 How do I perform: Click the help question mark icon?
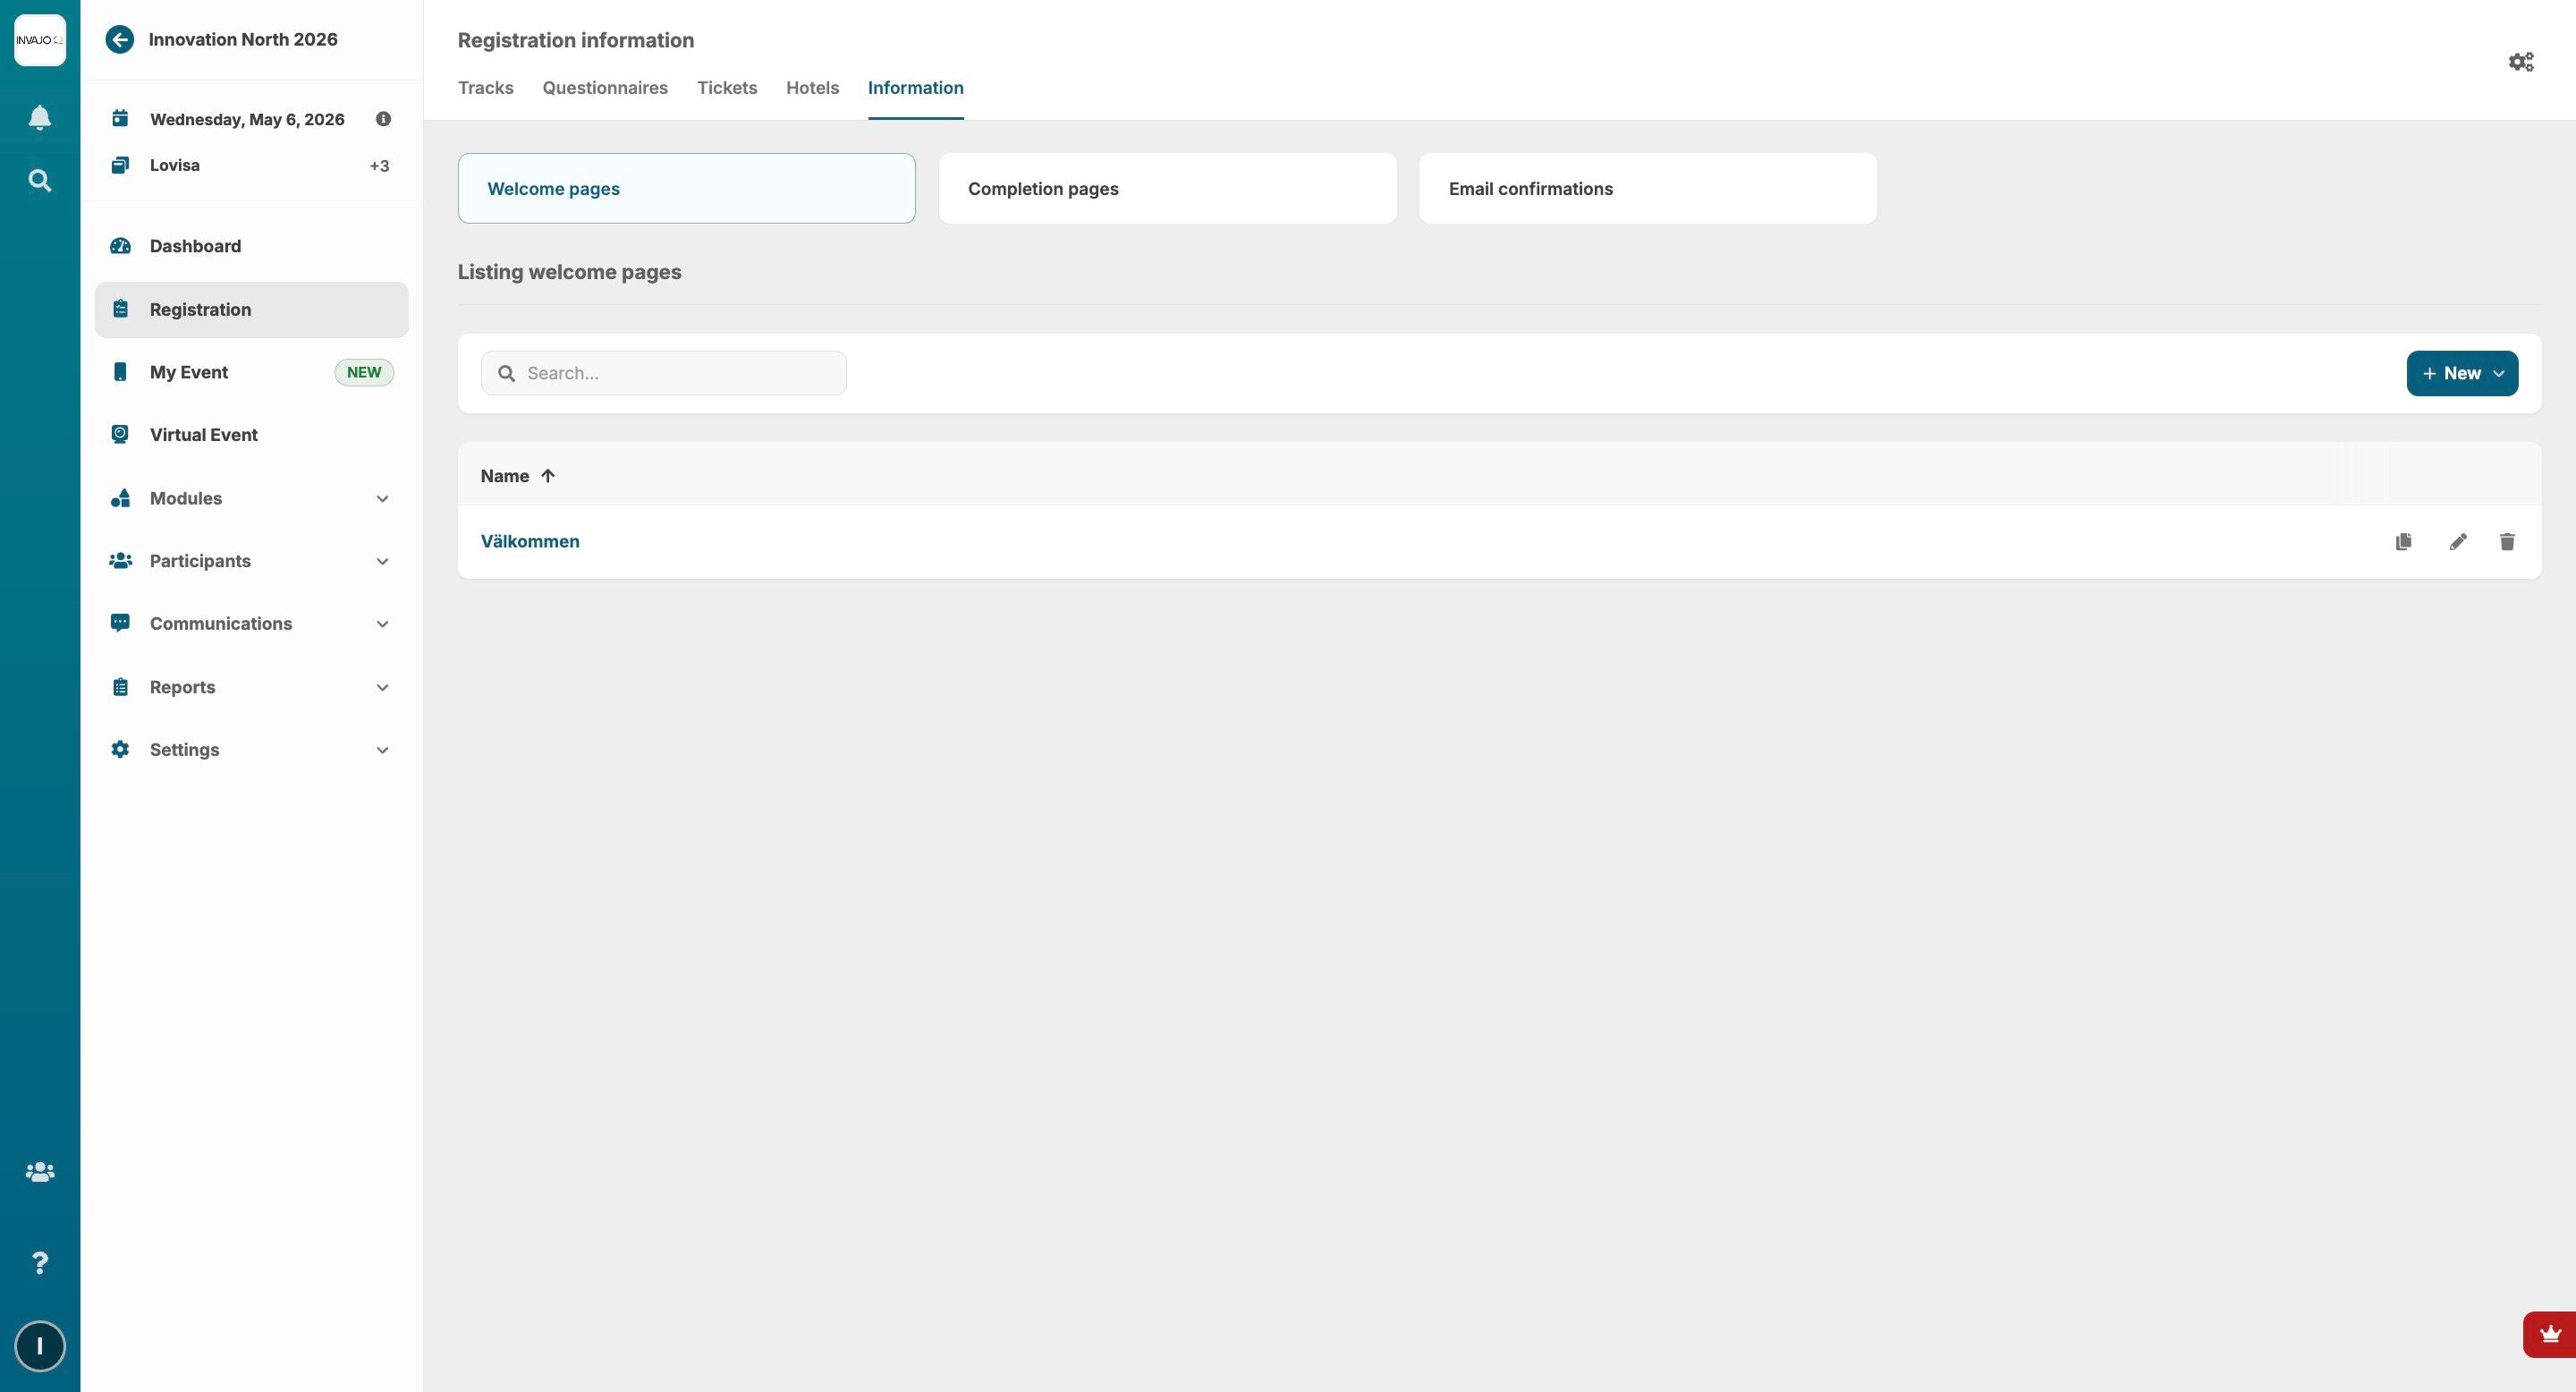[40, 1263]
